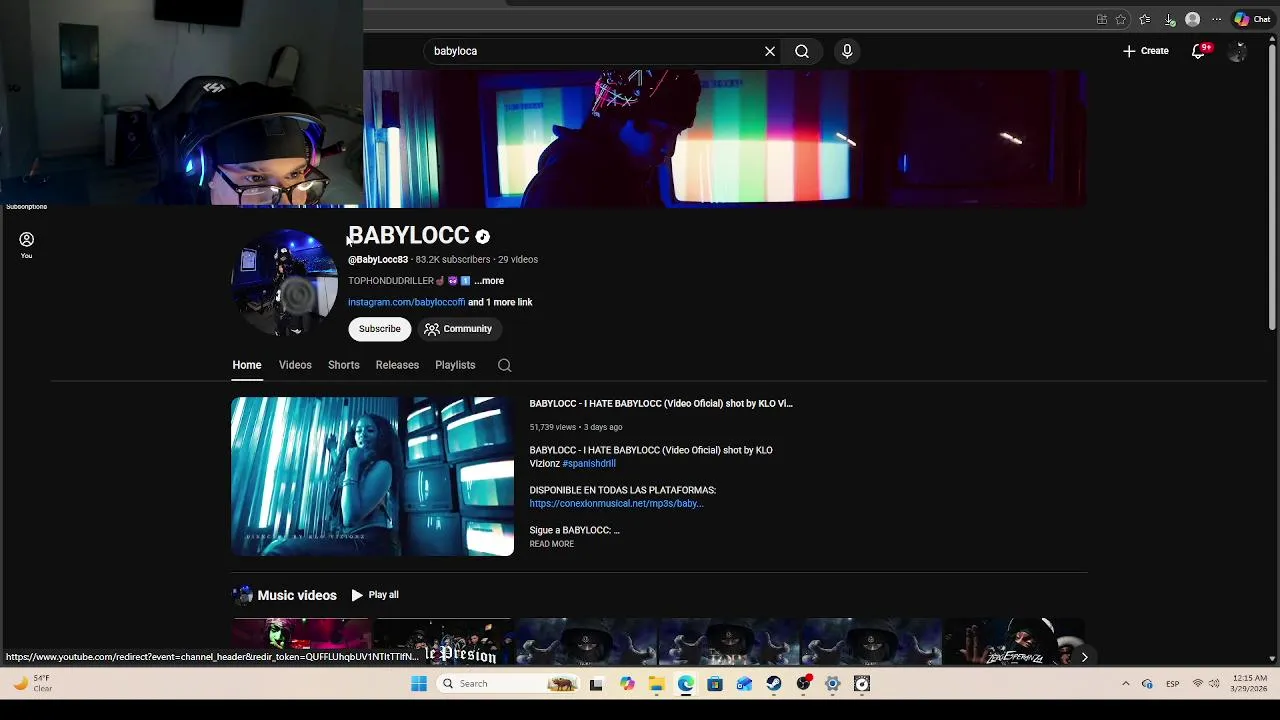The width and height of the screenshot is (1280, 720).
Task: Click the Windows taskbar Search box
Action: pyautogui.click(x=508, y=684)
